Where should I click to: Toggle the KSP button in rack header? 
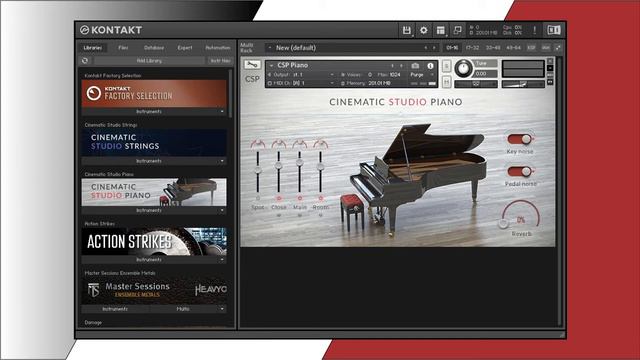tap(531, 48)
